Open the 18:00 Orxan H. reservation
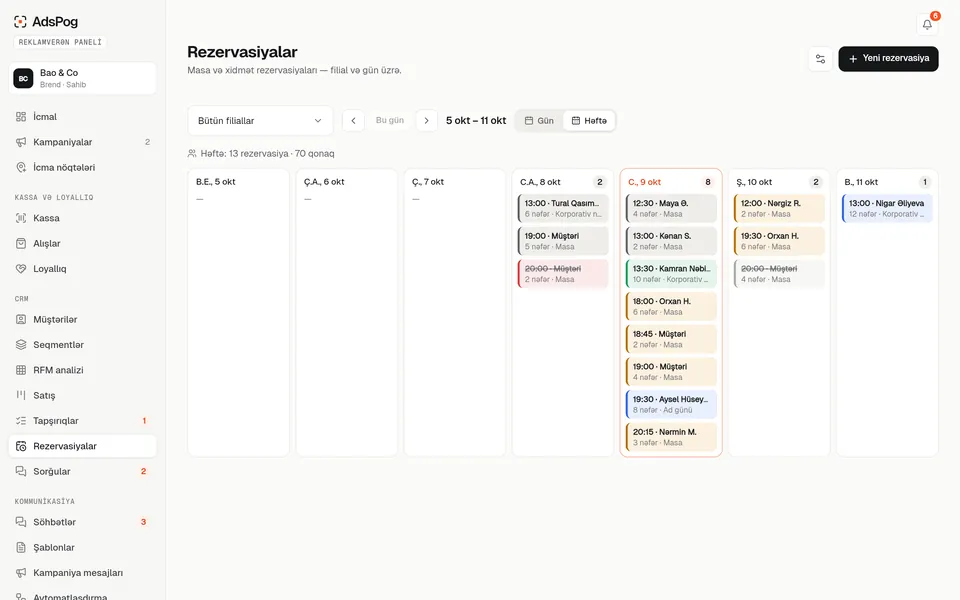 point(671,306)
